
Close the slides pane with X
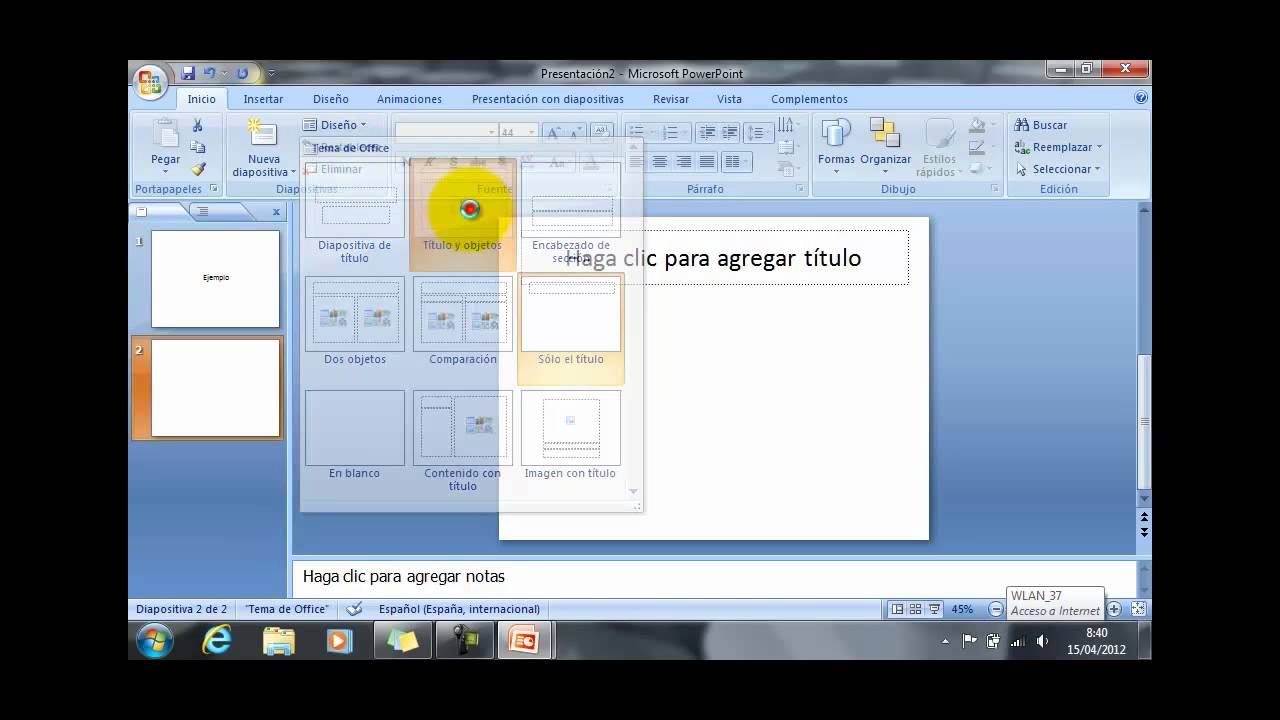[x=276, y=211]
